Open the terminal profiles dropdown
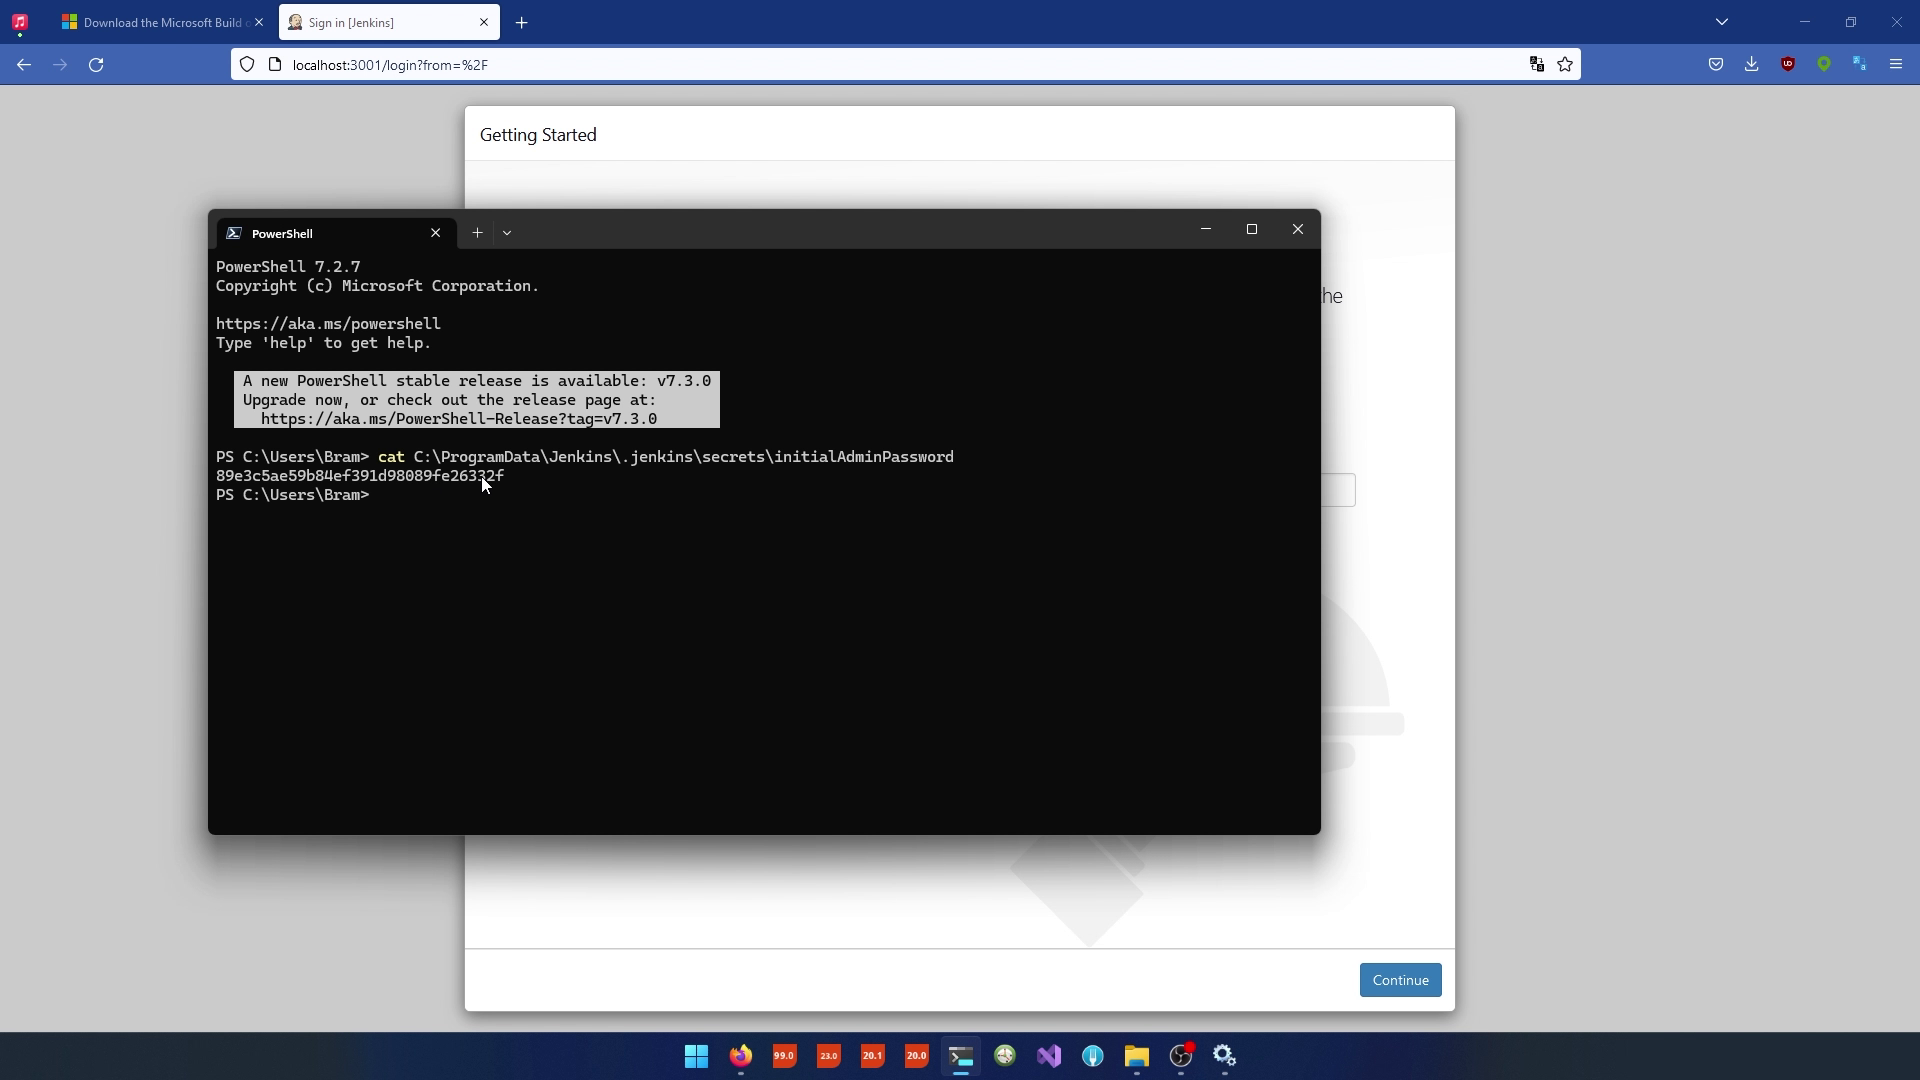Screen dimensions: 1920x1080 (507, 233)
